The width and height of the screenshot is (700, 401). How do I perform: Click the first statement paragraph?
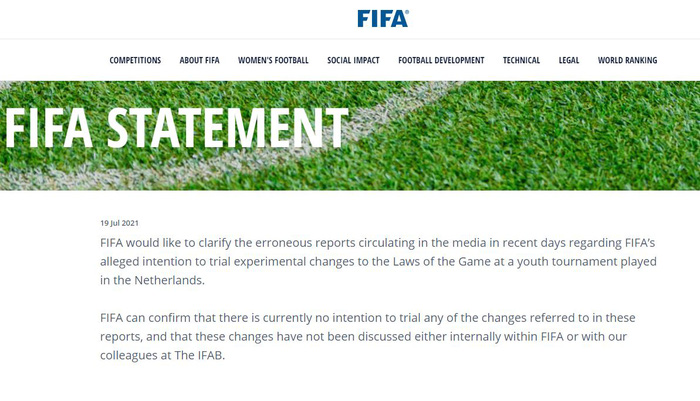[378, 262]
